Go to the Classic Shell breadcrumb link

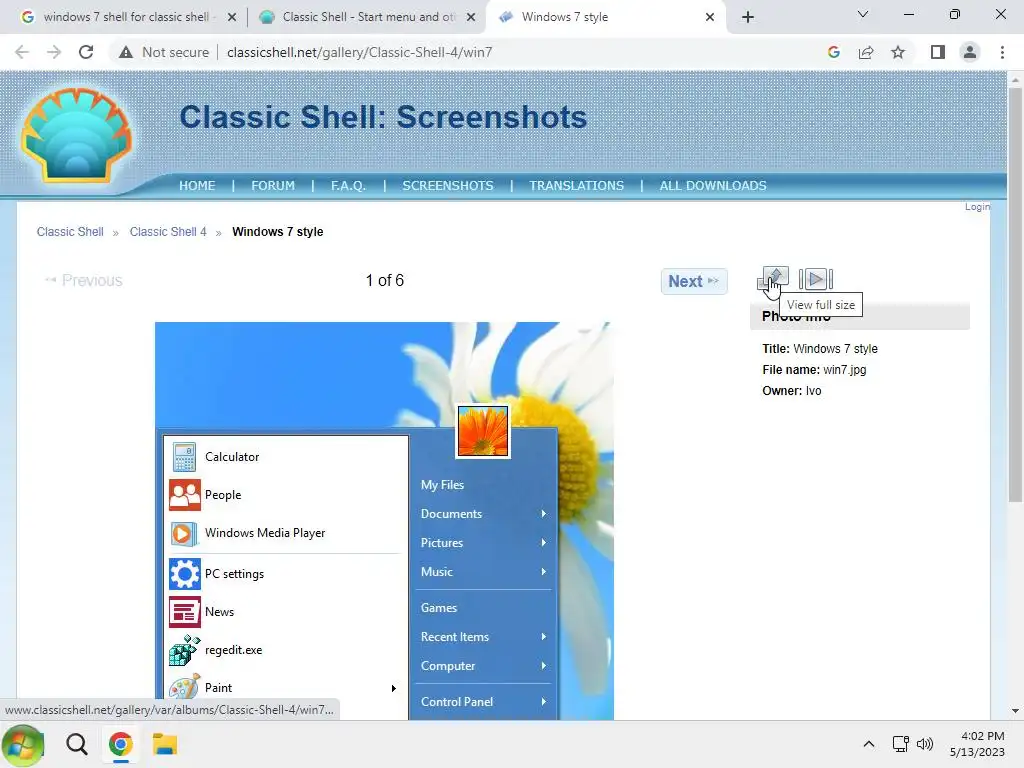point(70,232)
